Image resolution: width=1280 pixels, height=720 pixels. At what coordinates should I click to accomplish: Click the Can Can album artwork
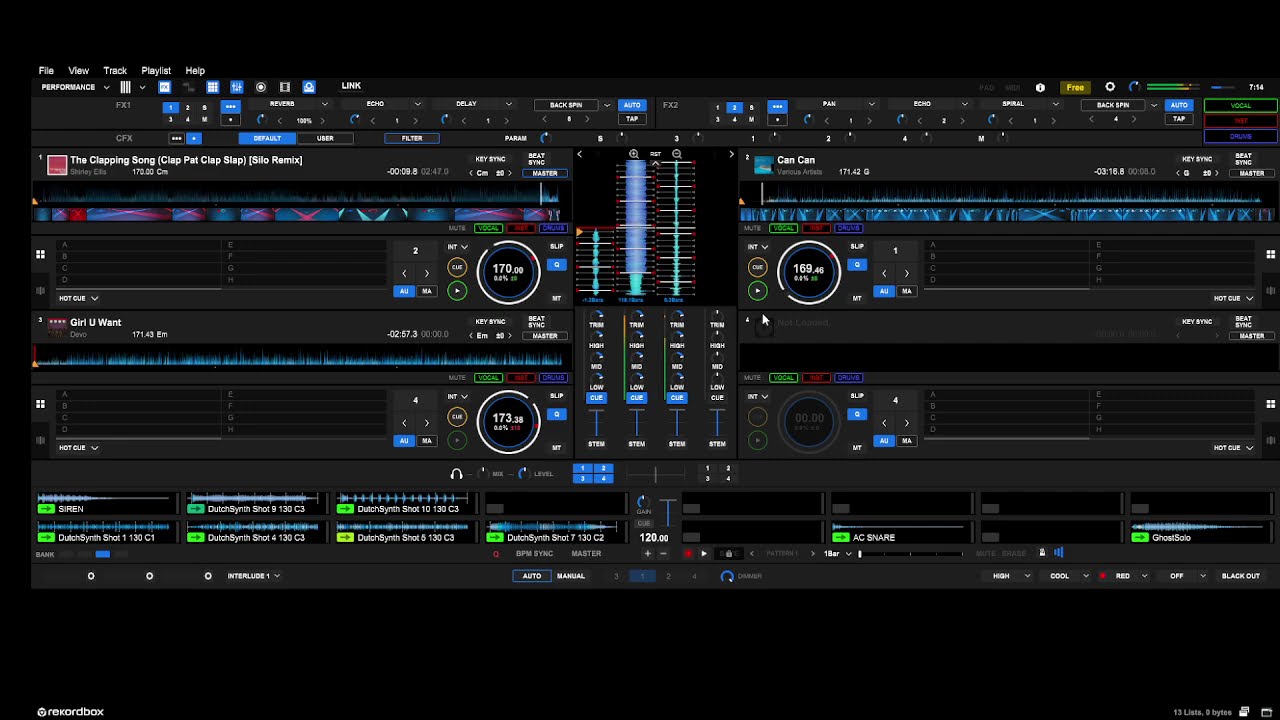pos(764,165)
